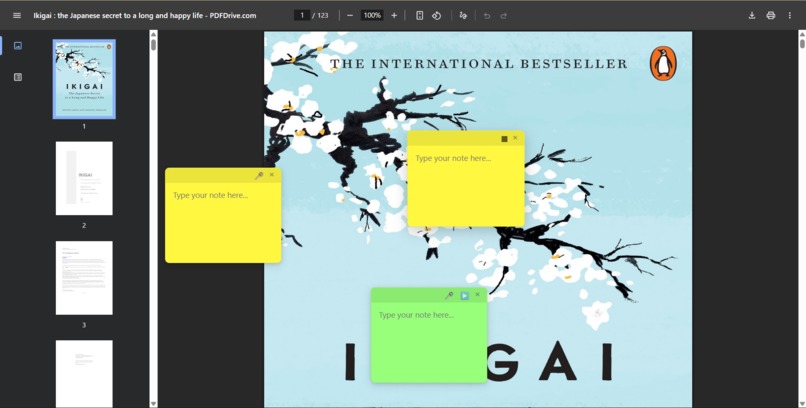Click 'THE INTERNATIONAL BESTSELLER' cover text
Image resolution: width=806 pixels, height=408 pixels.
click(479, 64)
